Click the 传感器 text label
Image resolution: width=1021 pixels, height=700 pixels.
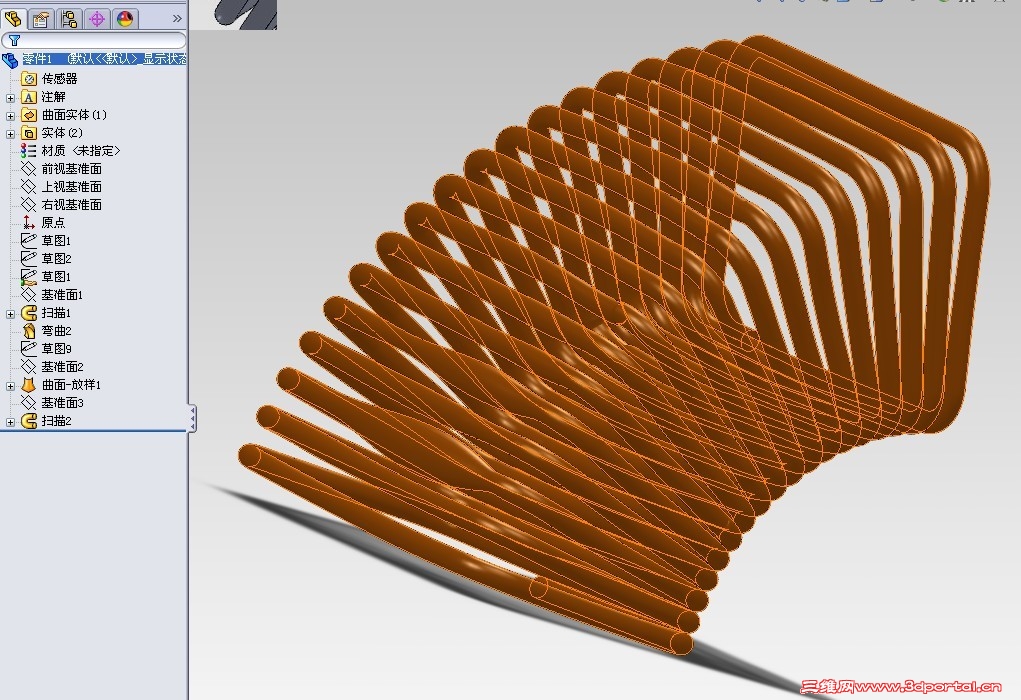[59, 79]
